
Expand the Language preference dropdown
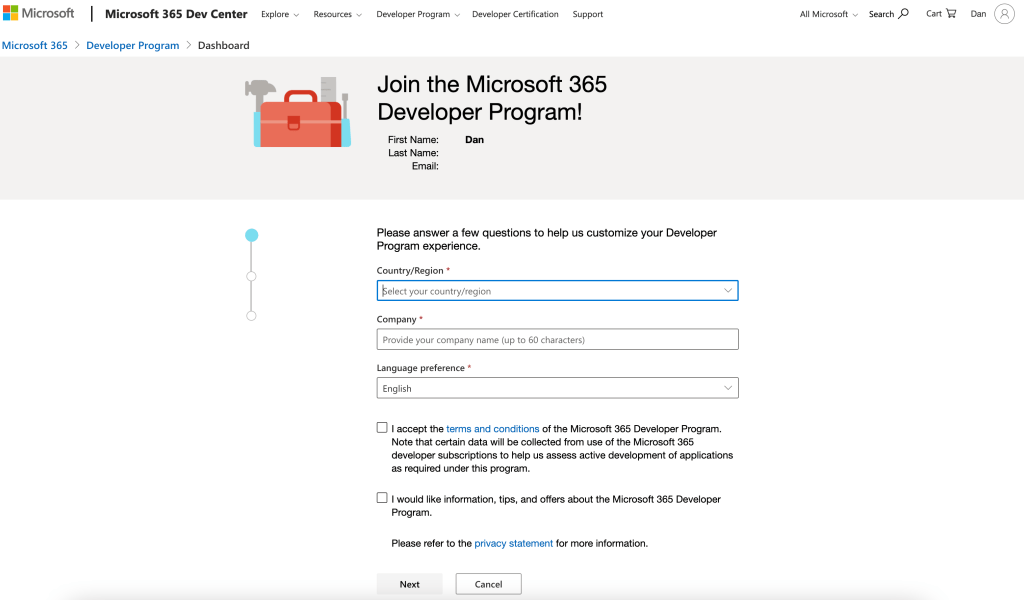tap(557, 388)
